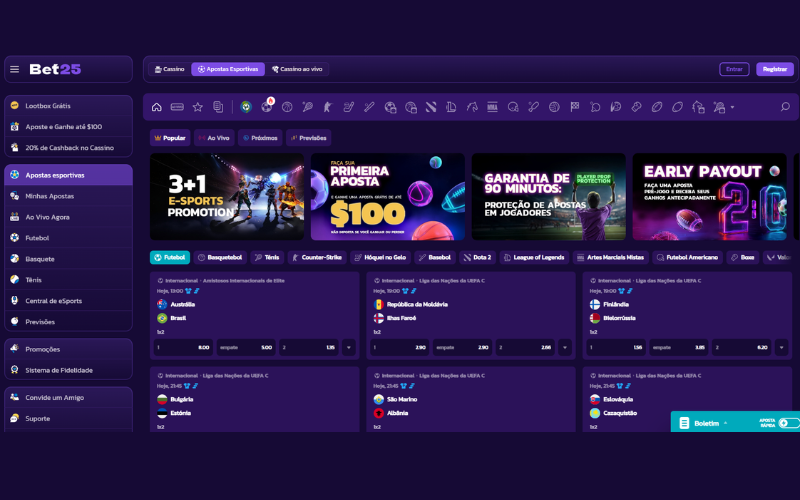Open Sistema de Fidelidade in the sidebar
This screenshot has height=500, width=800.
68,370
